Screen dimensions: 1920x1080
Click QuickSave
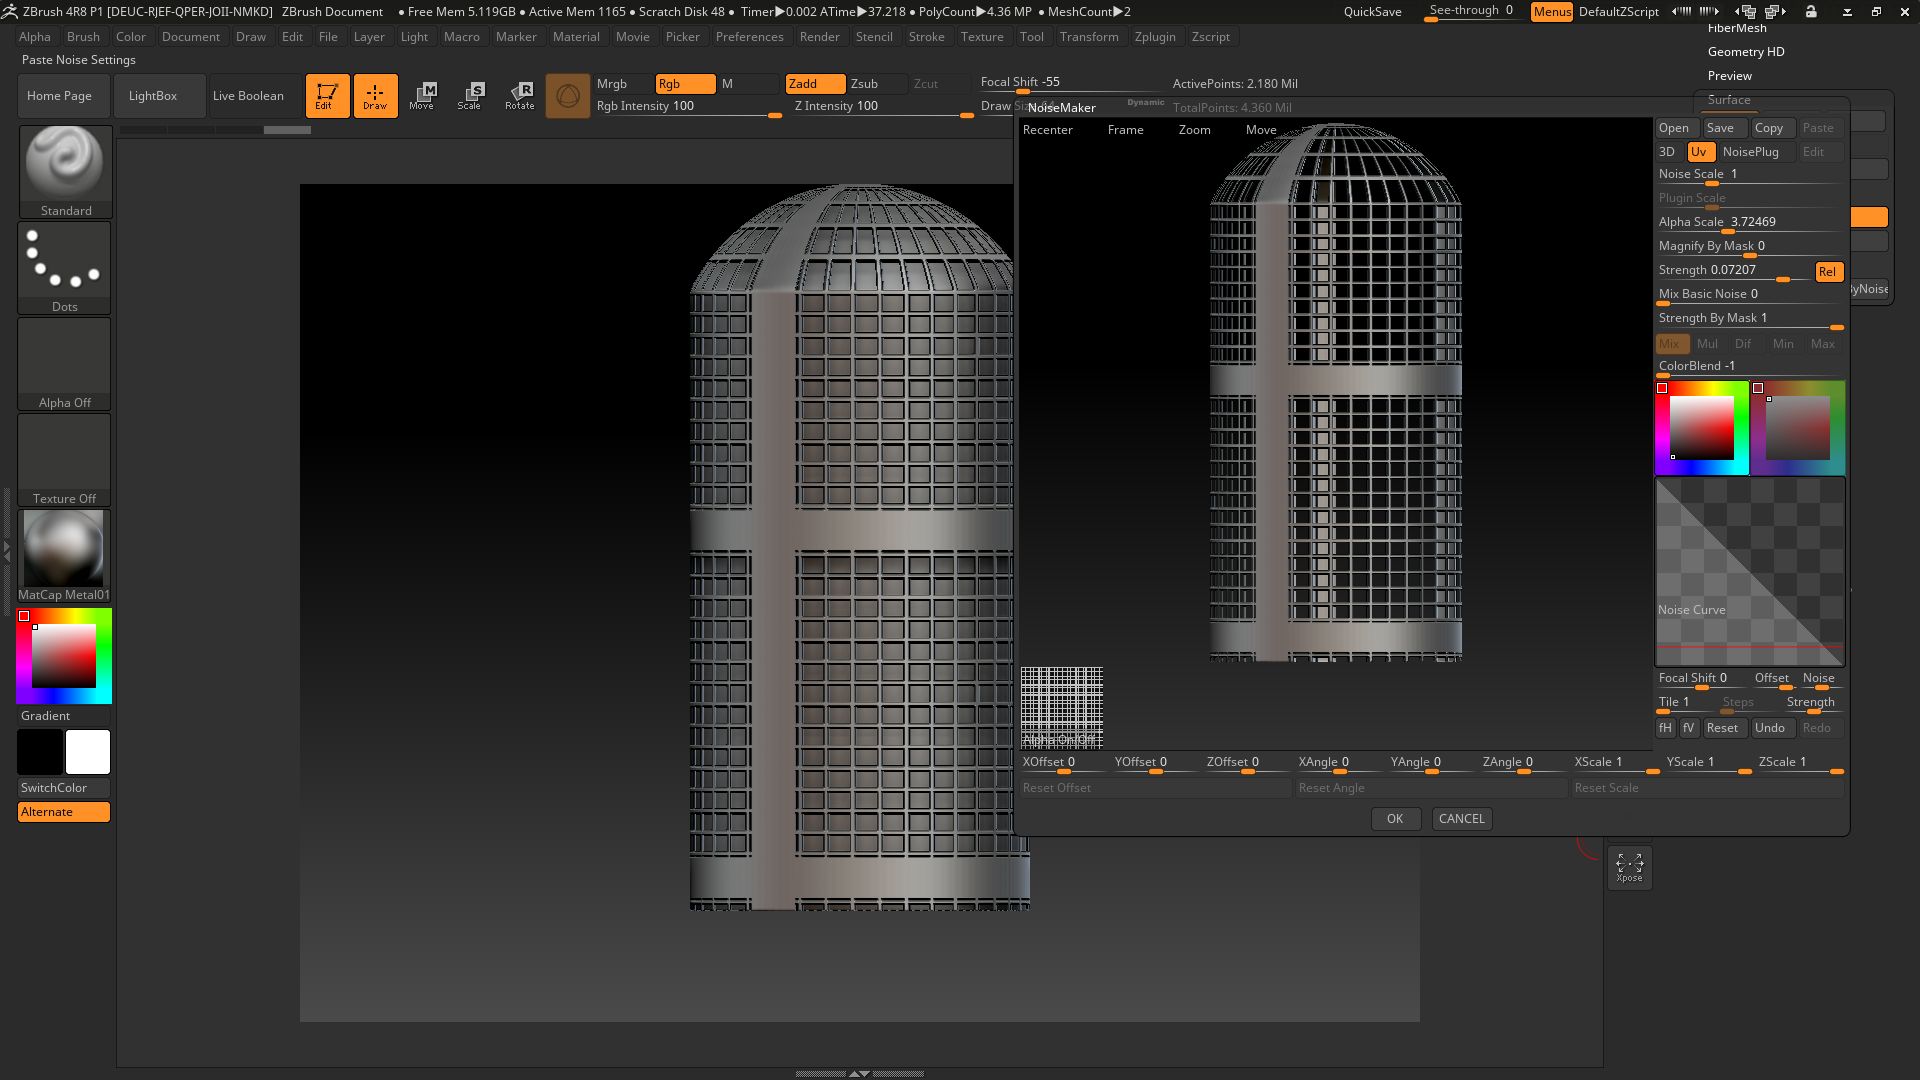[x=1372, y=12]
